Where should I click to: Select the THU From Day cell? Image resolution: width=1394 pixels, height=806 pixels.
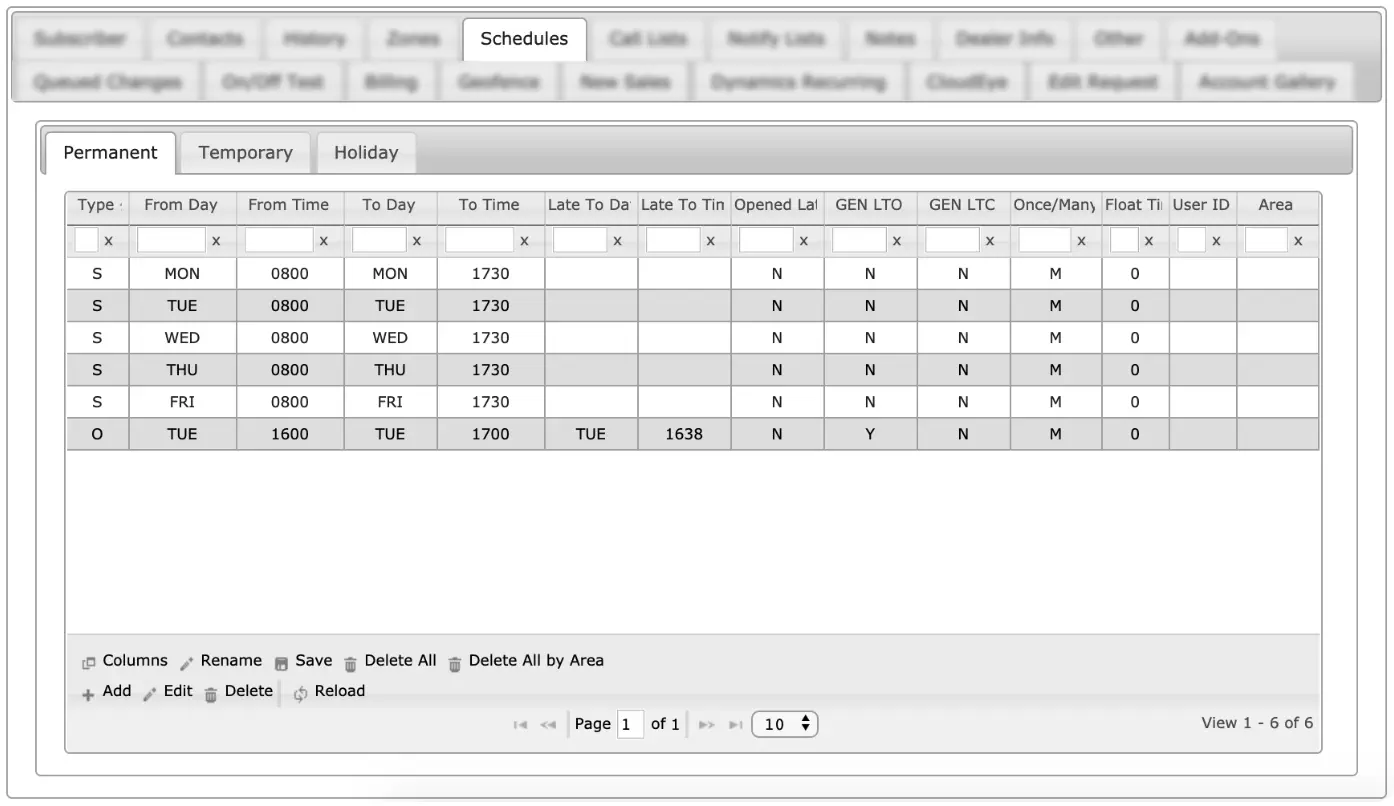click(182, 370)
